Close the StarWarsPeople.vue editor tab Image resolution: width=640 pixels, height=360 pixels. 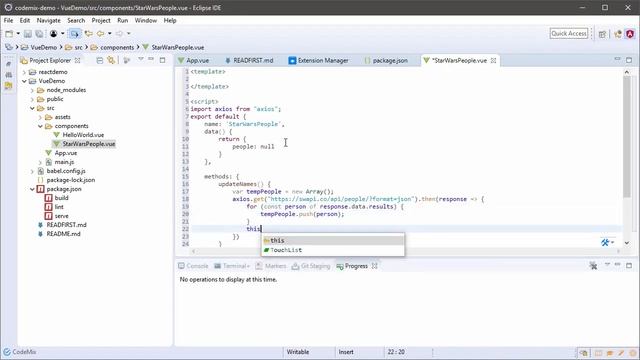click(x=493, y=60)
